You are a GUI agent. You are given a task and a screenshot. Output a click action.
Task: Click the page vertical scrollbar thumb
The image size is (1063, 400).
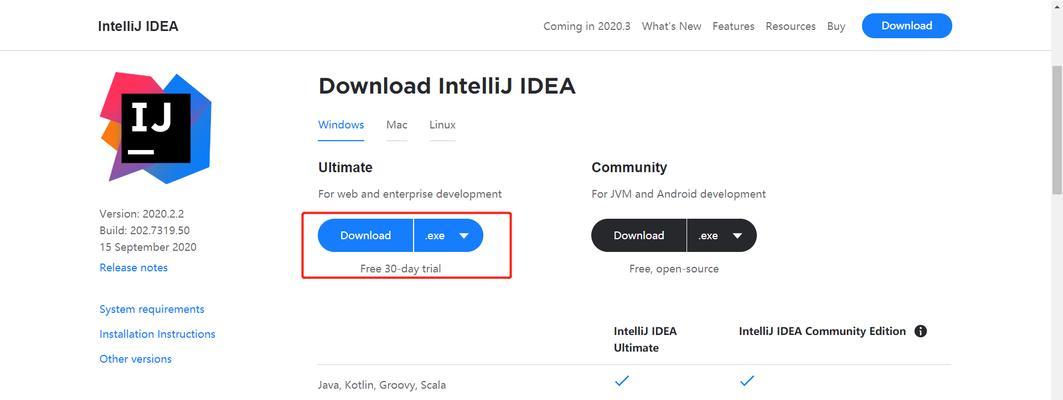(1056, 129)
